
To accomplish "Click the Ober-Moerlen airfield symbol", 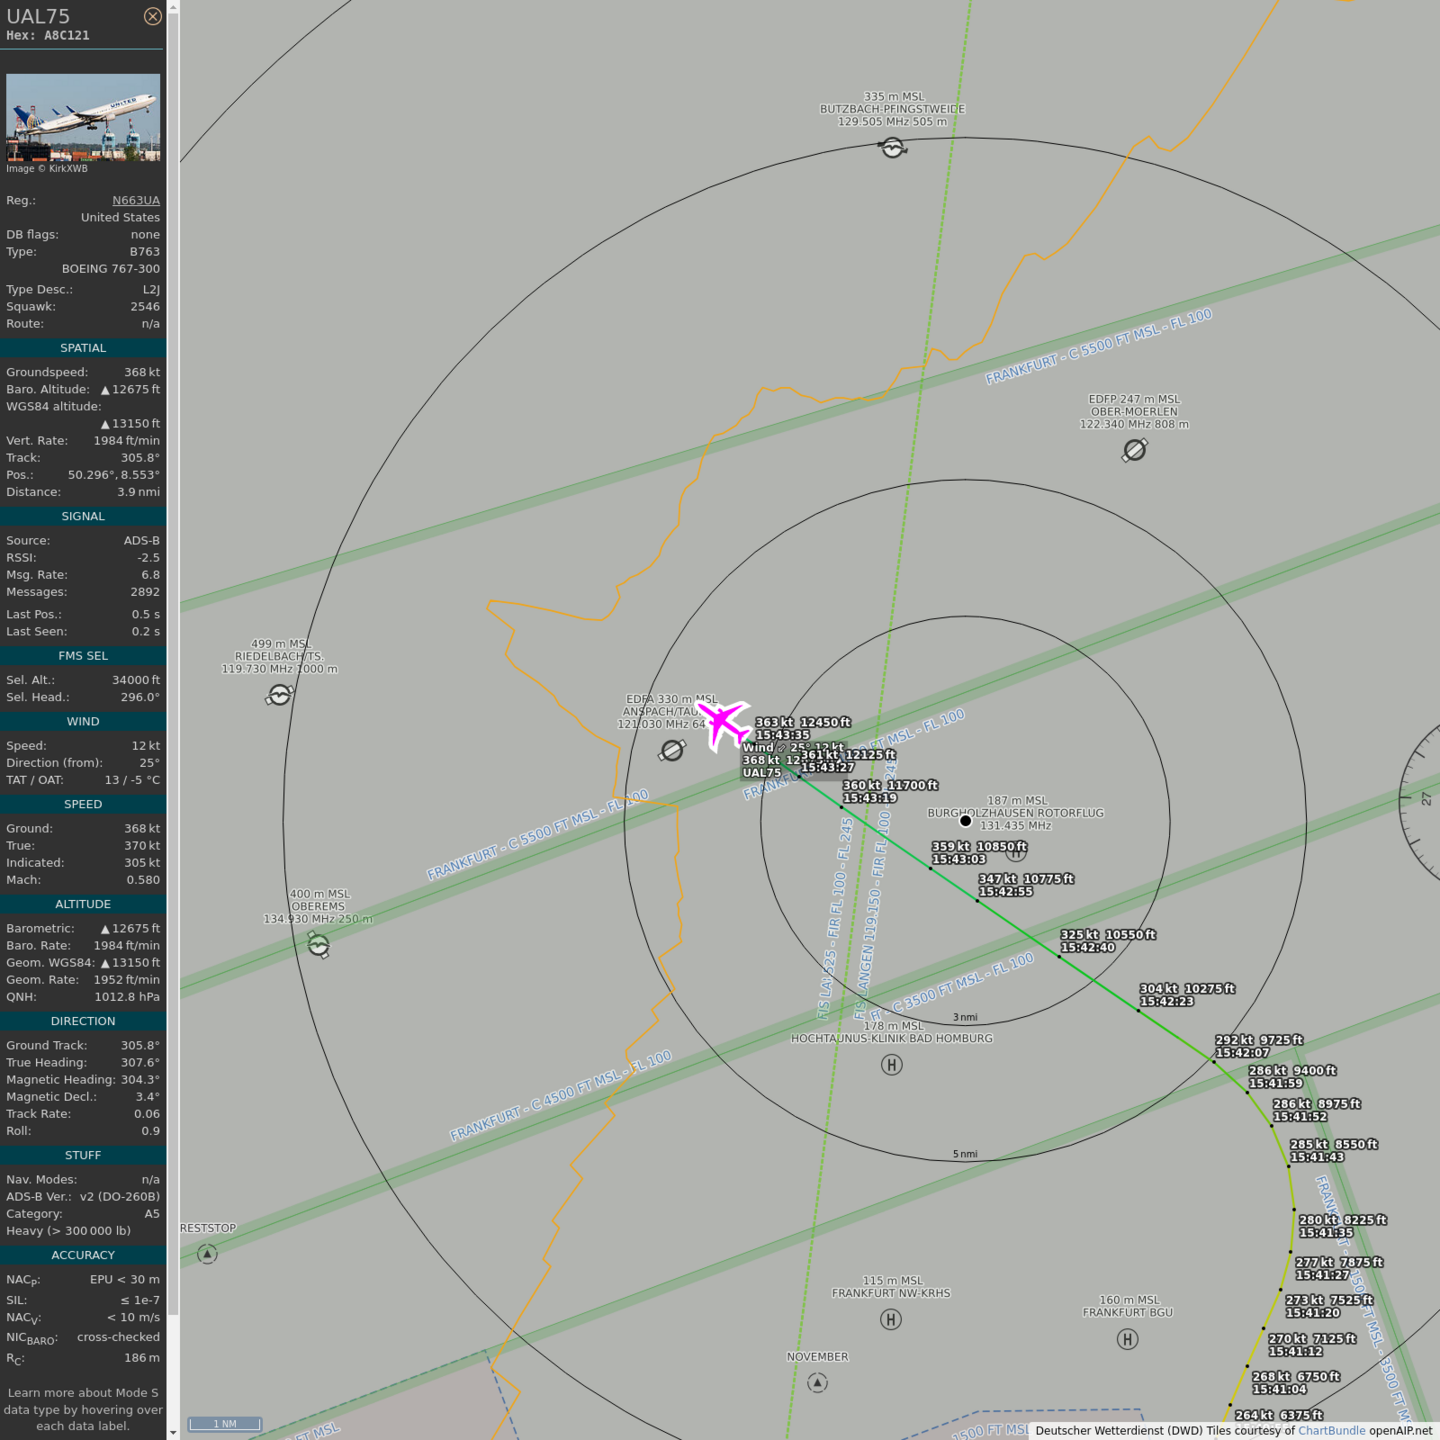I will click(1134, 451).
